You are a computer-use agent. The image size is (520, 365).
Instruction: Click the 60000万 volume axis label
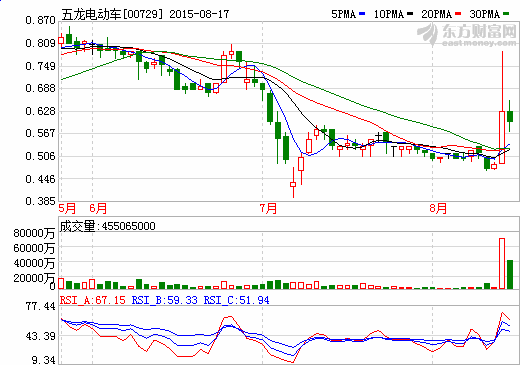pyautogui.click(x=34, y=248)
